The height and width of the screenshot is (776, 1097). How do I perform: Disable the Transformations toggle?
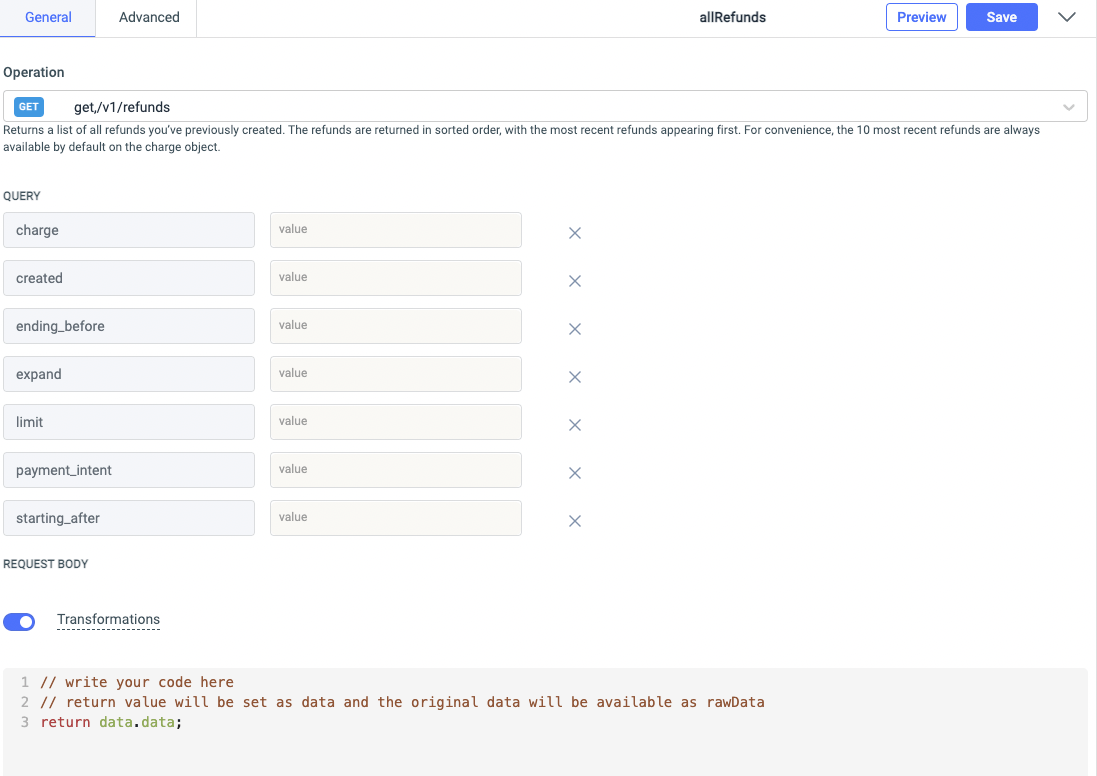tap(19, 622)
